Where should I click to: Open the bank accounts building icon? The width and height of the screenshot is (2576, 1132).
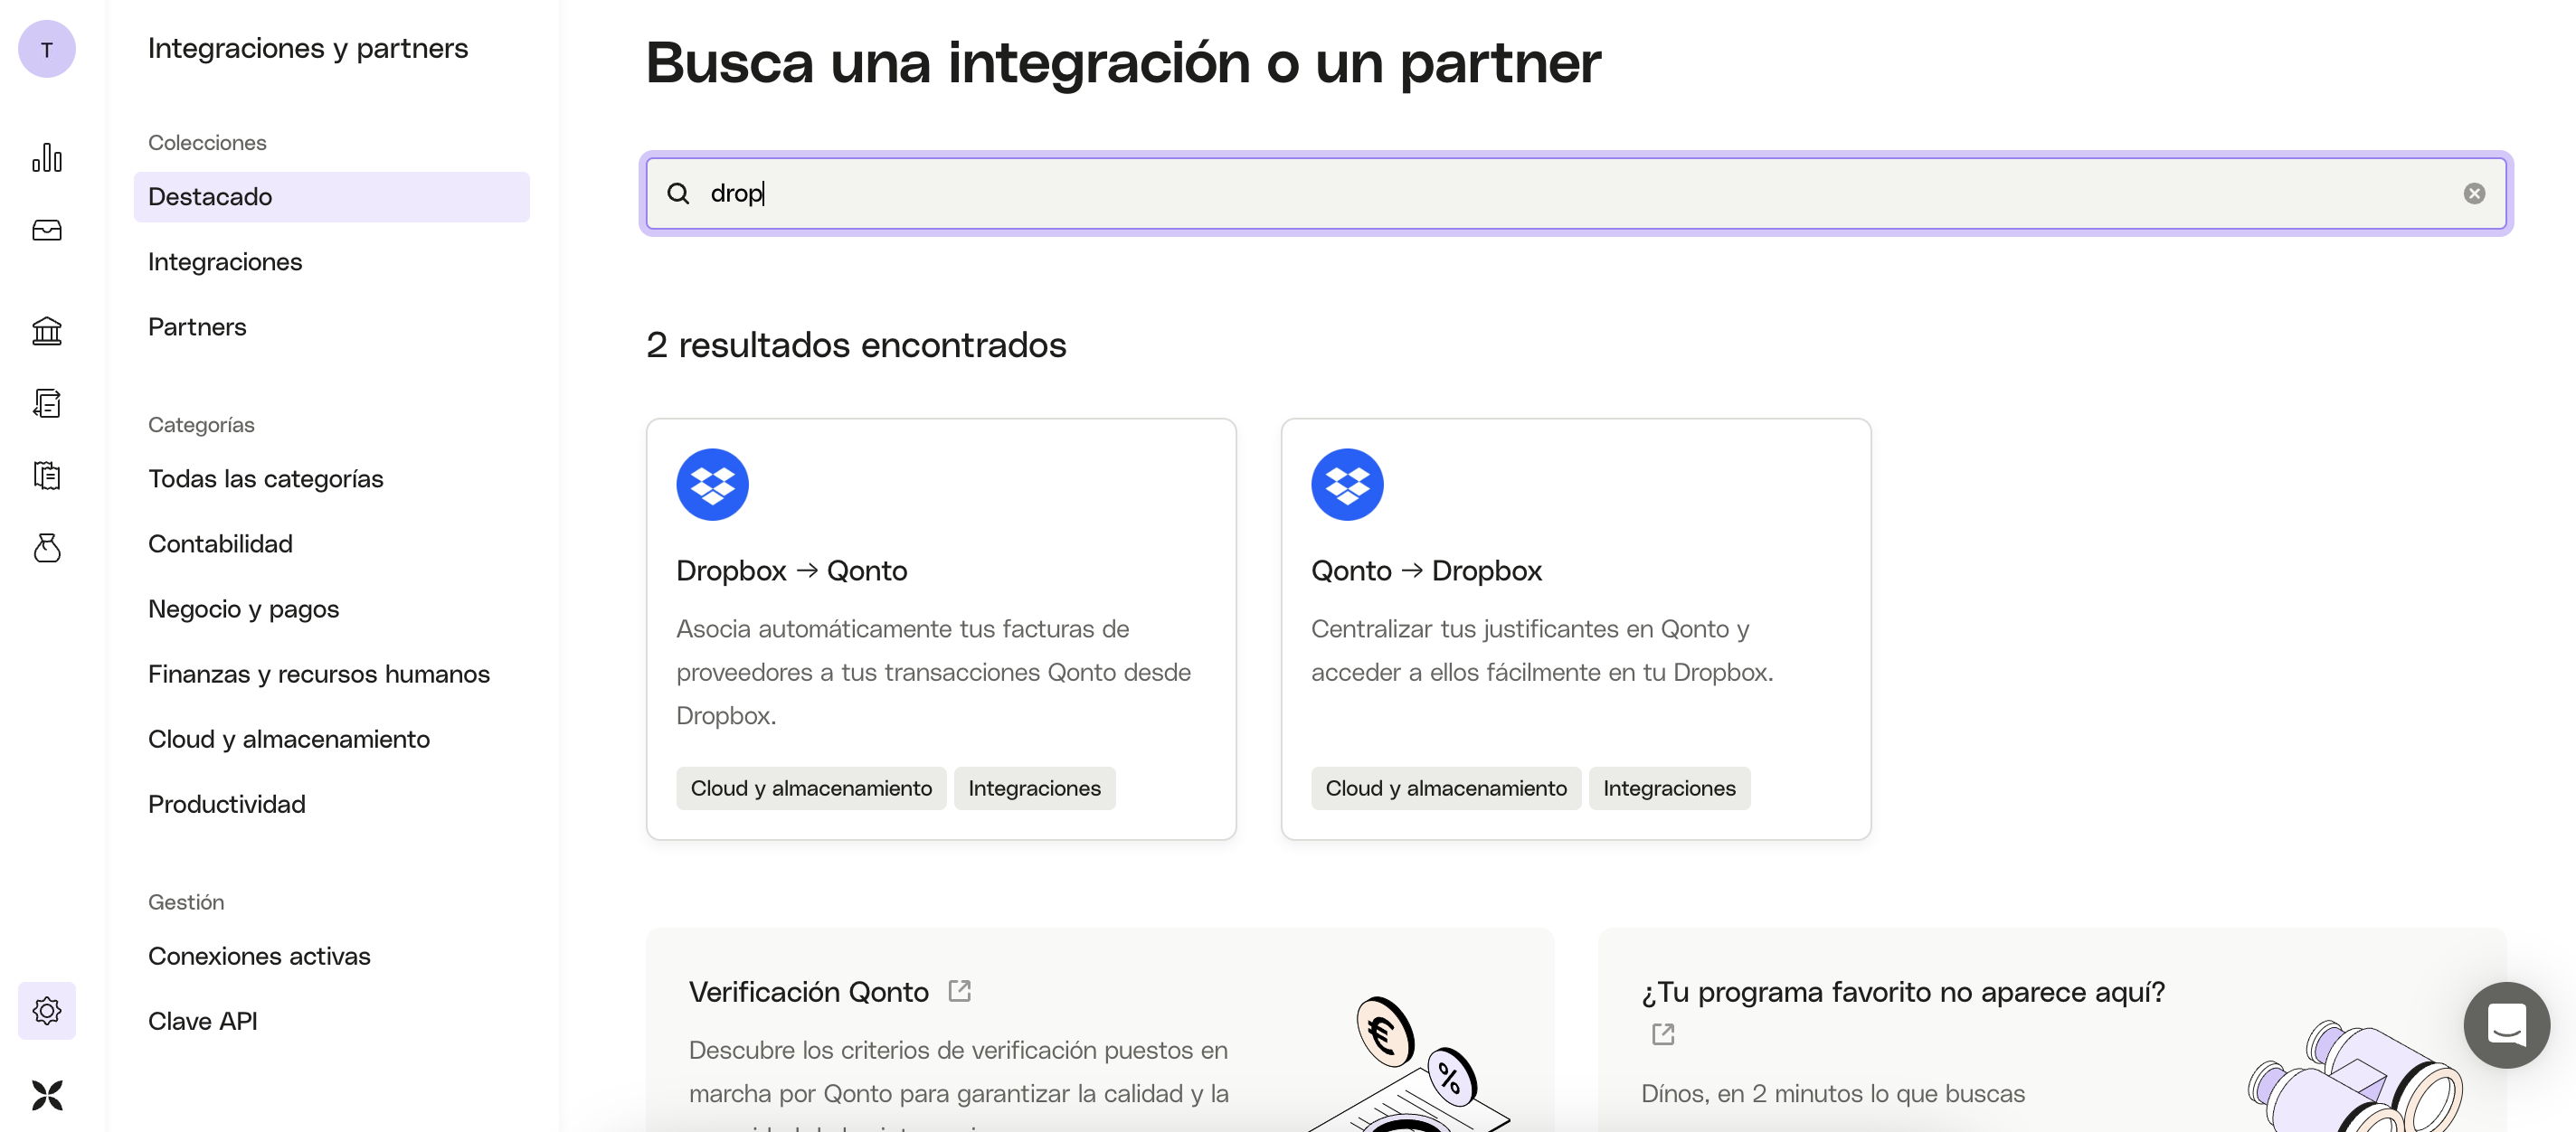(47, 331)
